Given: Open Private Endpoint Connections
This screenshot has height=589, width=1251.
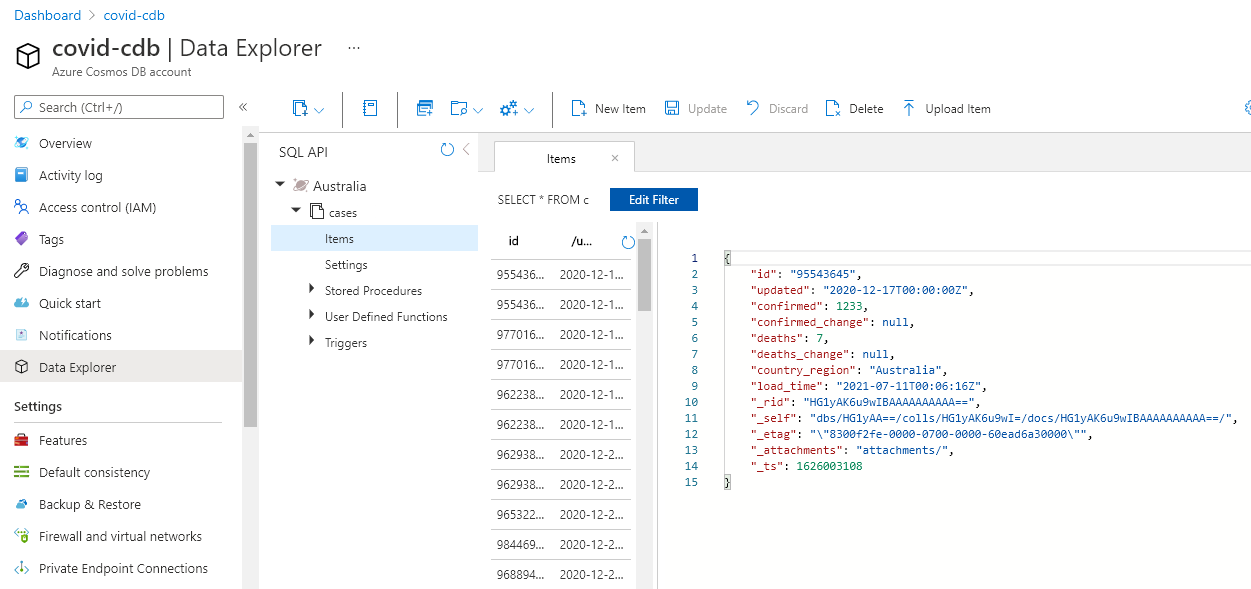Looking at the screenshot, I should click(x=121, y=568).
